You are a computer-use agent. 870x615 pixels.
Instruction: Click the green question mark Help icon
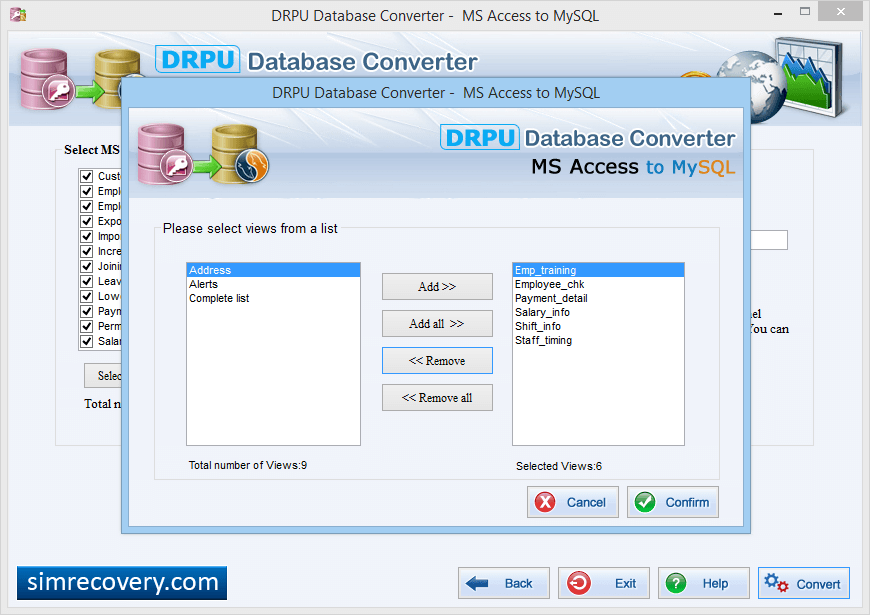tap(676, 583)
